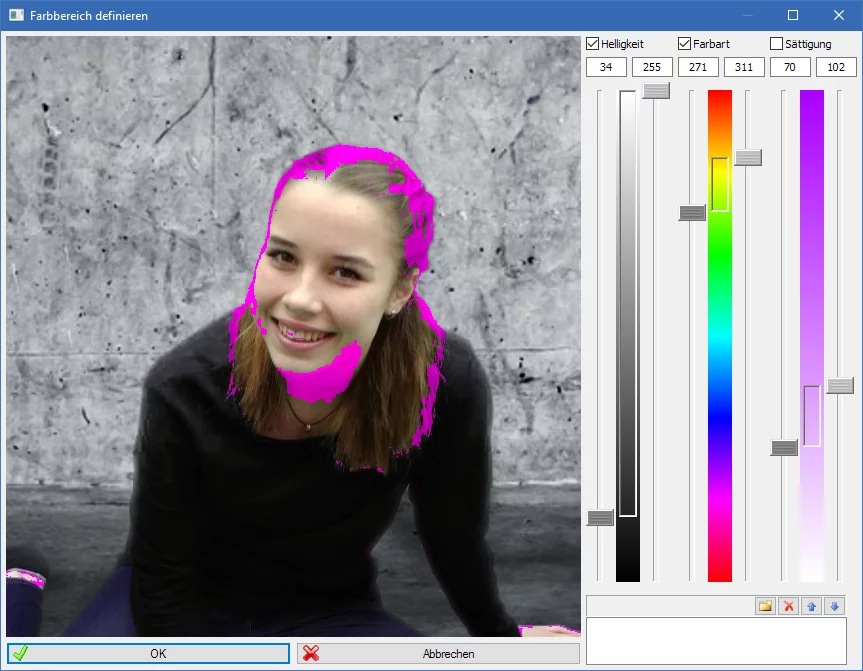Image resolution: width=863 pixels, height=671 pixels.
Task: Click the Sättigung field showing 70
Action: [x=790, y=67]
